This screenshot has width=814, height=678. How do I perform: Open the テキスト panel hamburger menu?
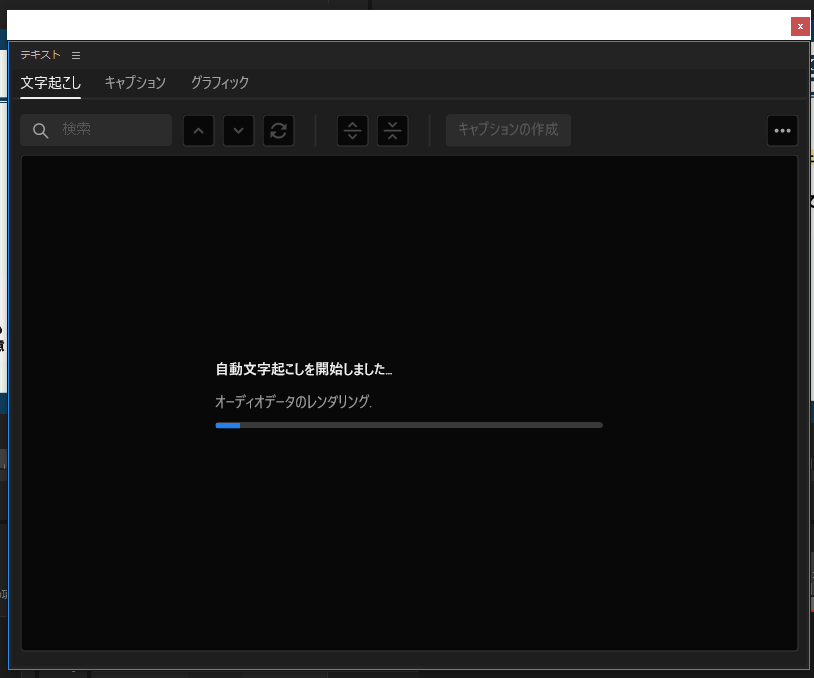point(76,55)
